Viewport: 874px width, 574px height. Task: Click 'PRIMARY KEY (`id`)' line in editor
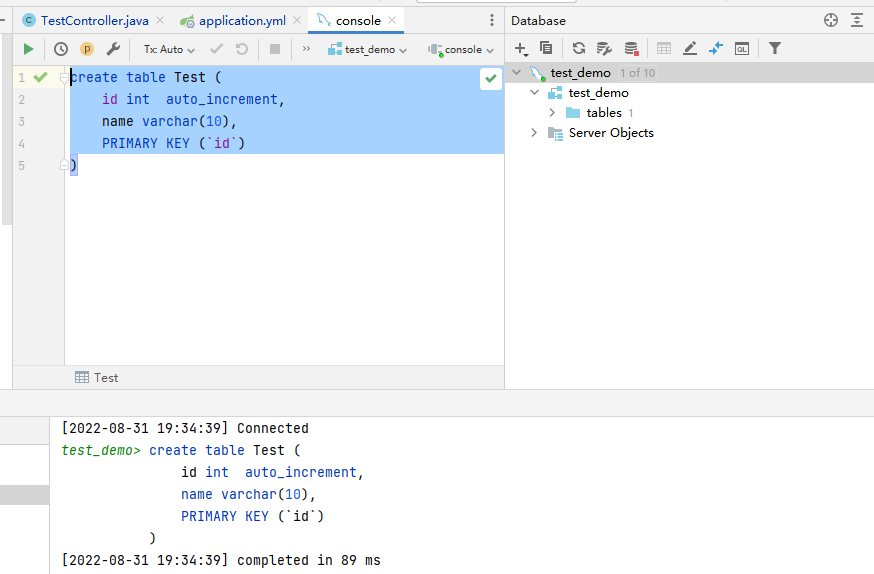pyautogui.click(x=173, y=143)
